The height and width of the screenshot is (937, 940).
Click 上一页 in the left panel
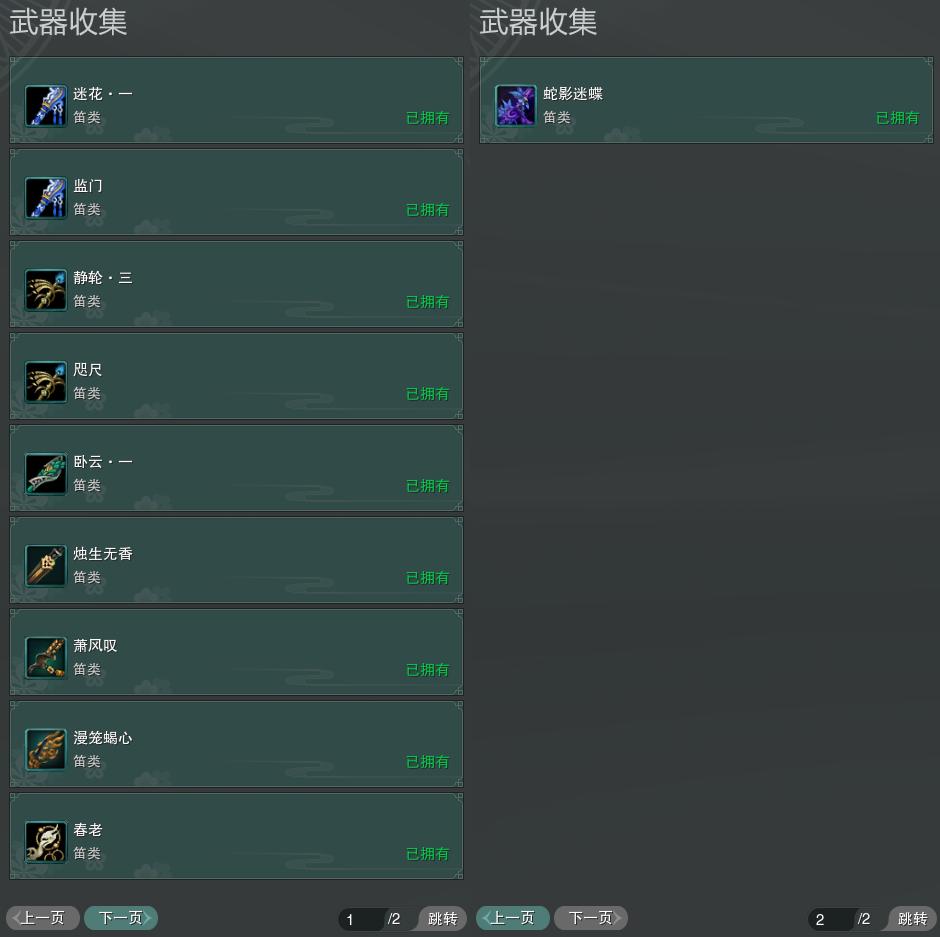tap(43, 918)
